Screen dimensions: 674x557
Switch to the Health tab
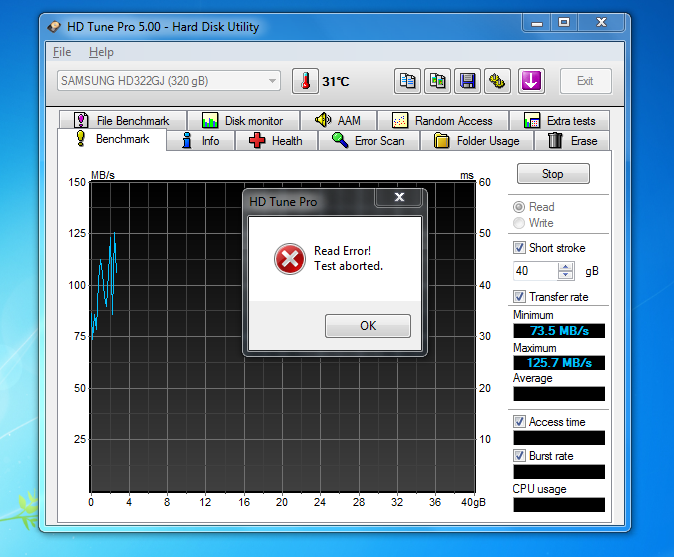[276, 141]
